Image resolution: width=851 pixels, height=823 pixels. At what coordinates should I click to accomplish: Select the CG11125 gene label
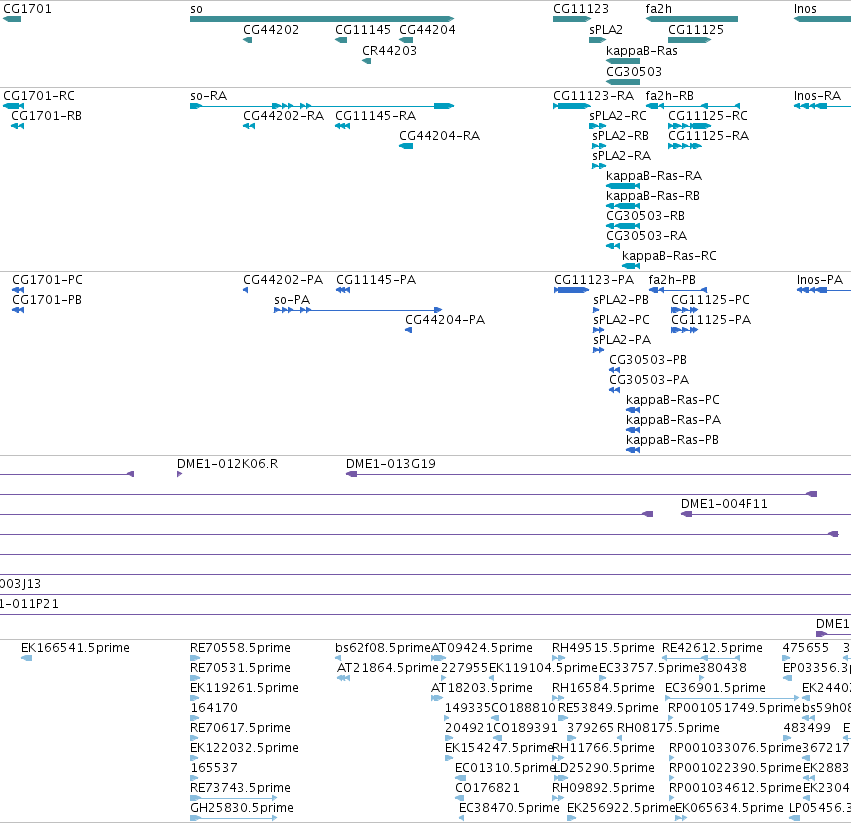[696, 30]
